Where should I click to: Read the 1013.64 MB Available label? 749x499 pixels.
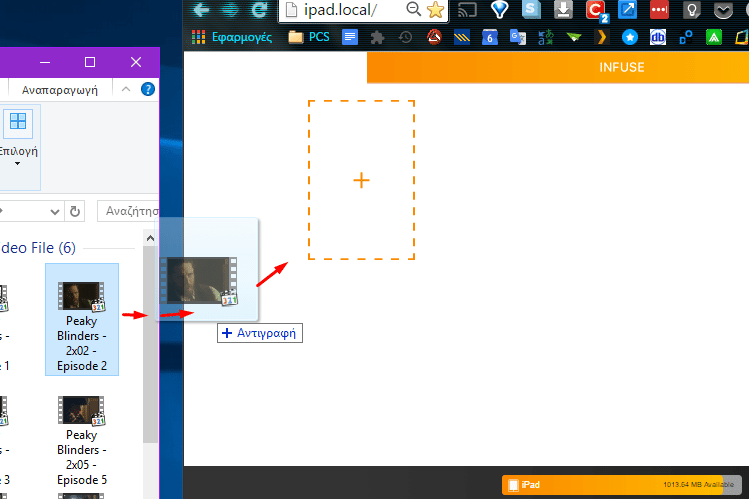698,485
